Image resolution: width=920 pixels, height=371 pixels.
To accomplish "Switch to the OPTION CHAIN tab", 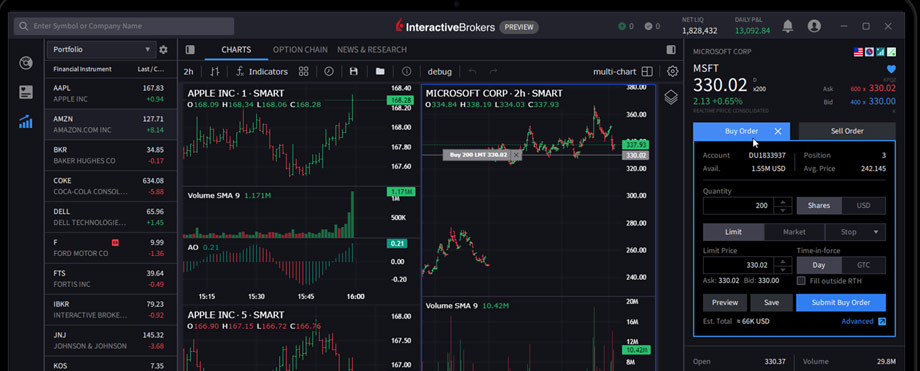I will [300, 50].
